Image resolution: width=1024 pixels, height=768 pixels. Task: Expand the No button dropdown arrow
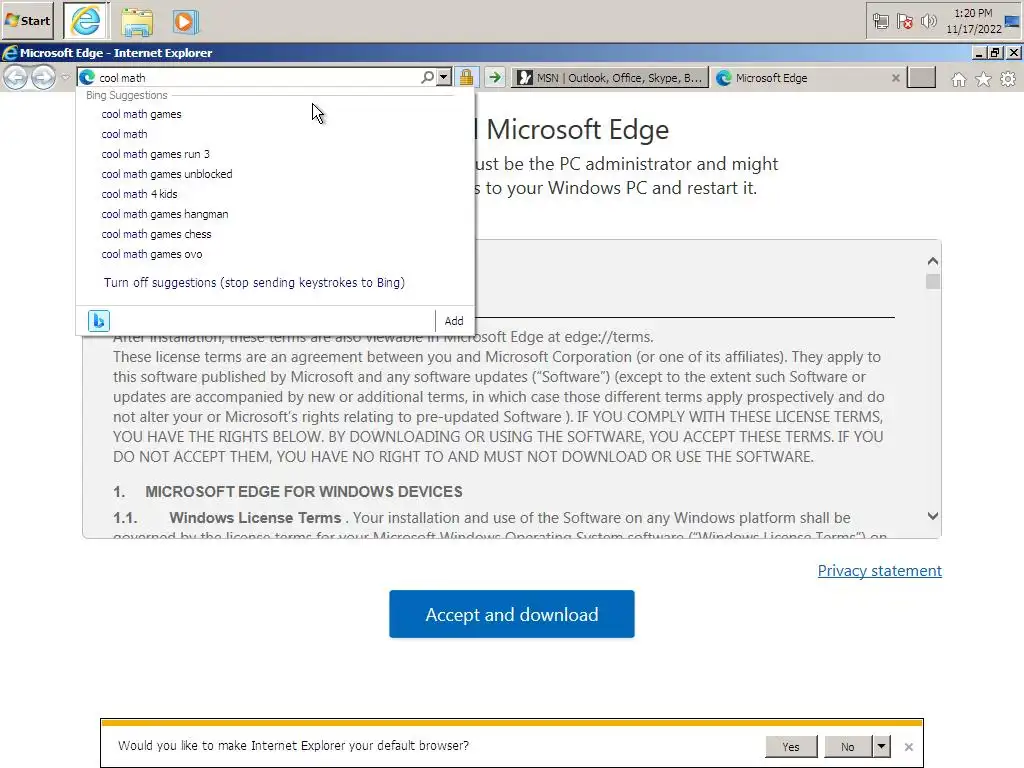click(x=881, y=746)
